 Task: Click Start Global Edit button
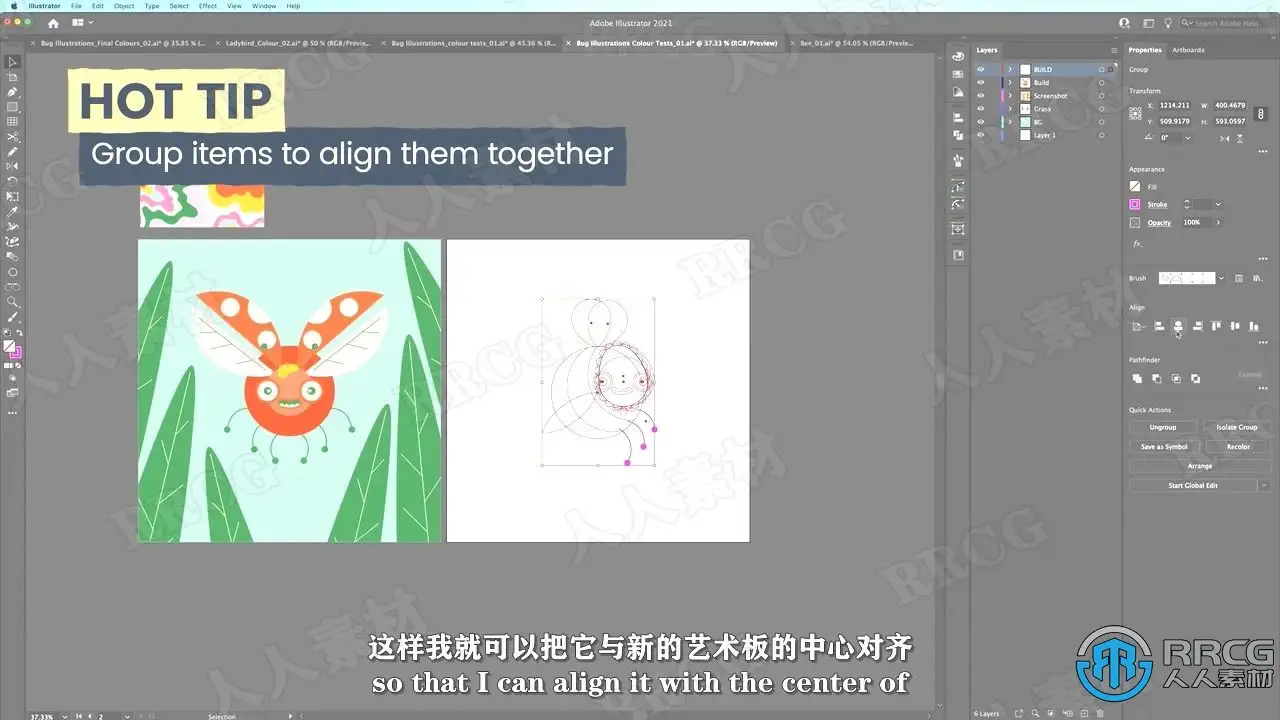pos(1194,485)
